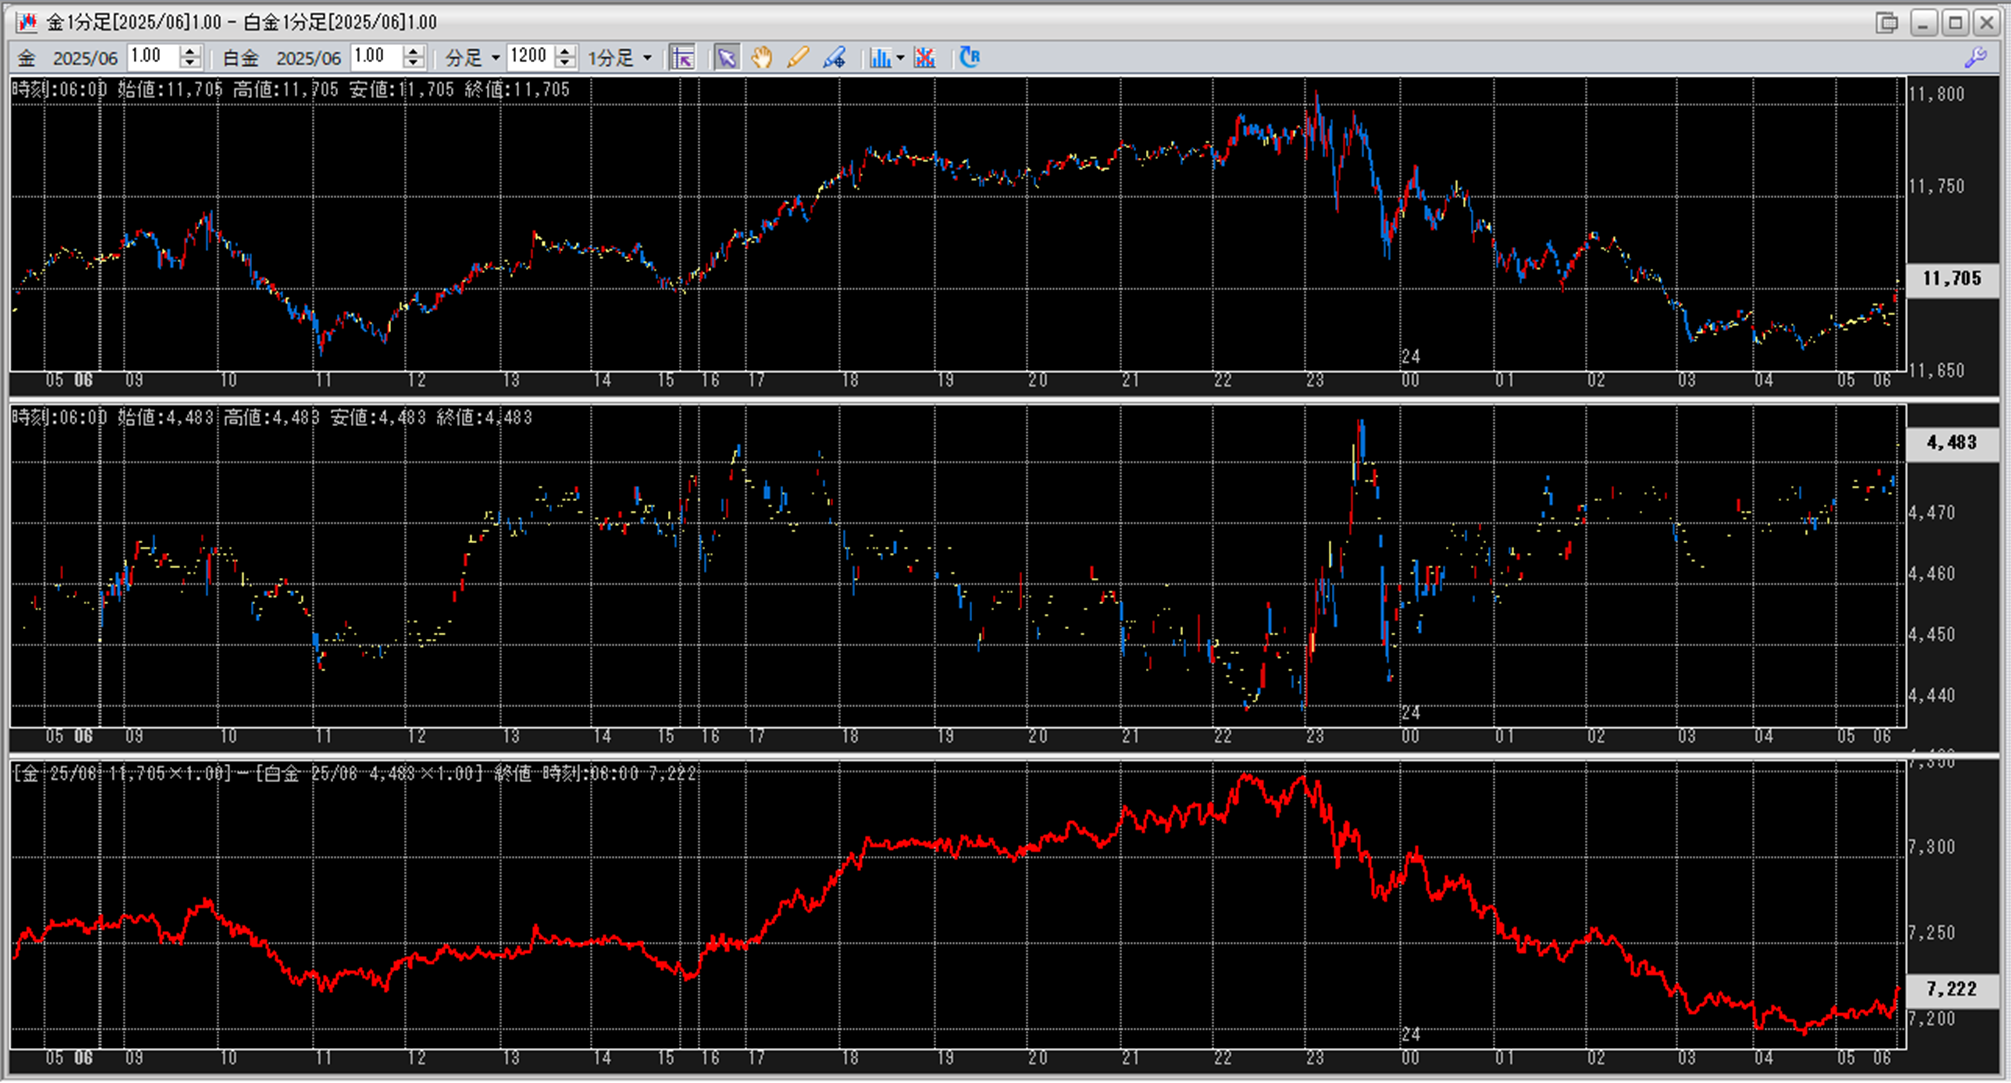
Task: Click the 金 commodity label
Action: click(x=27, y=58)
